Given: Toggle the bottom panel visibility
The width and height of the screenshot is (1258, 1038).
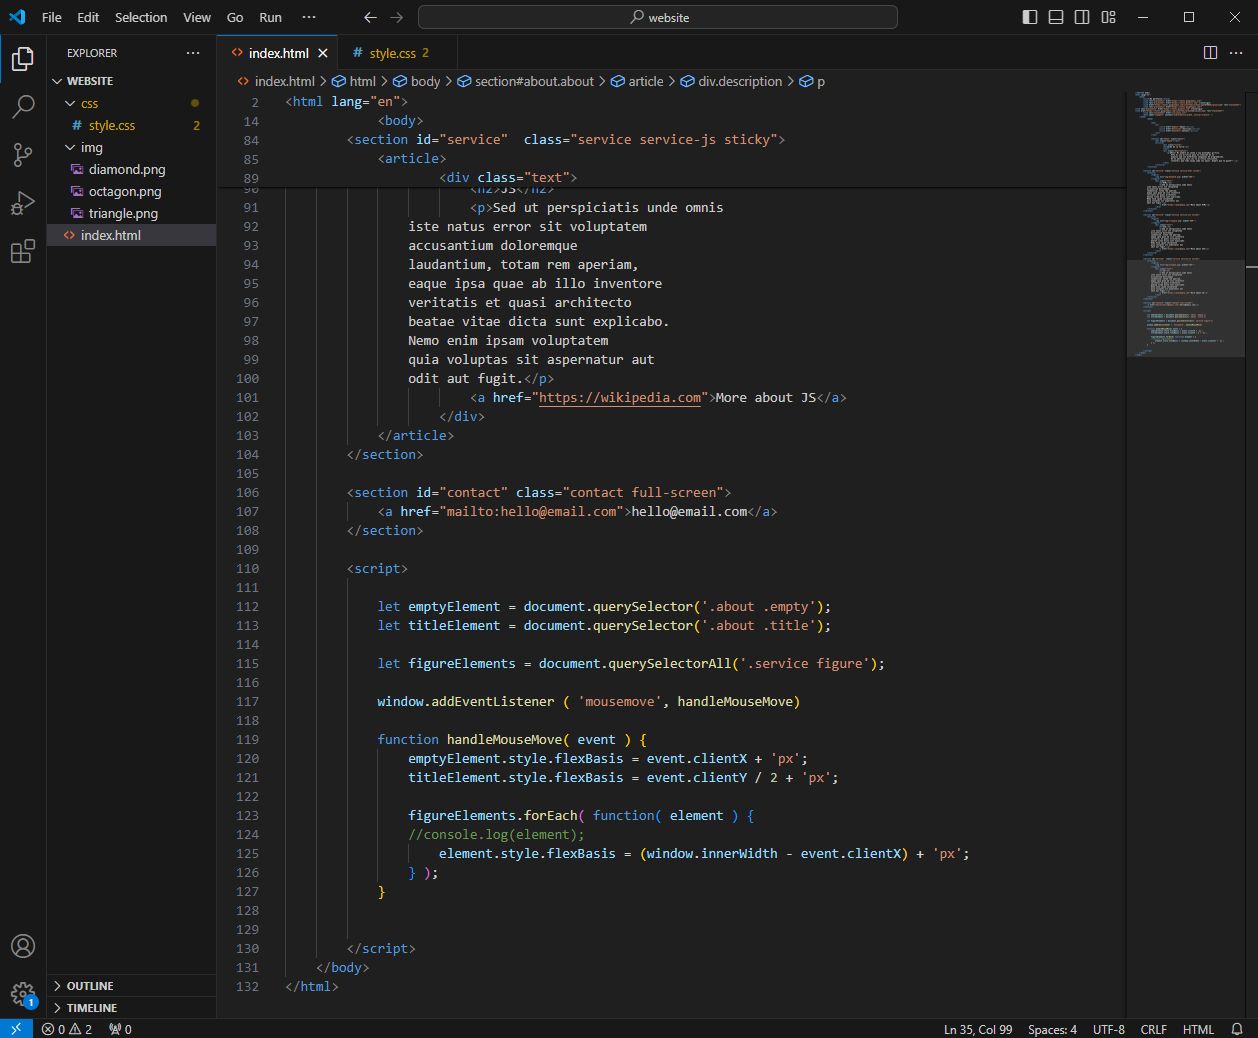Looking at the screenshot, I should click(x=1056, y=17).
